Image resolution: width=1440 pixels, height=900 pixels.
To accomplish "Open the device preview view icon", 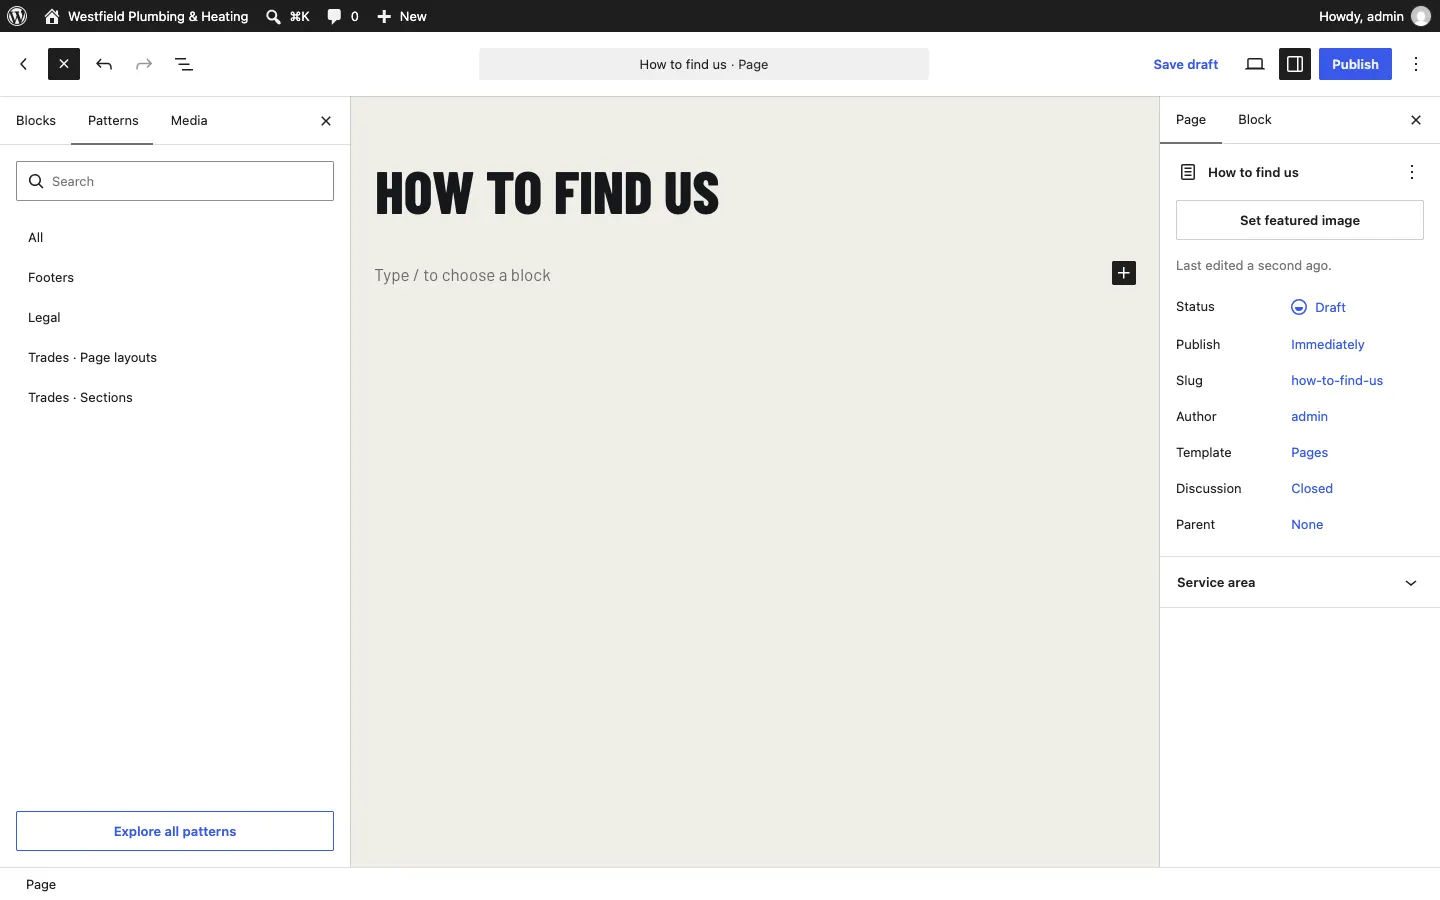I will (1255, 64).
